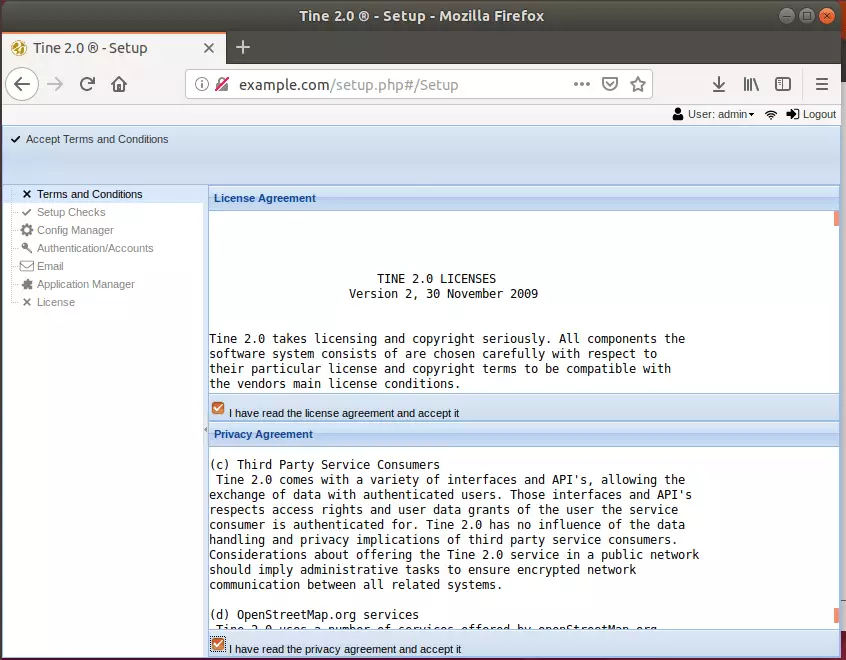Click the Privacy Agreement scrollbar bottom handle
The image size is (846, 660).
(836, 616)
